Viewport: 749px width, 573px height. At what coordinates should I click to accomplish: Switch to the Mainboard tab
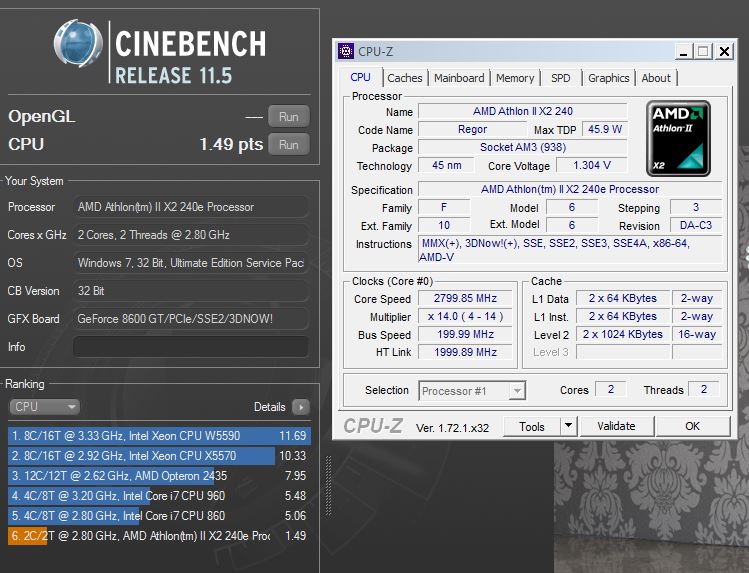coord(459,78)
